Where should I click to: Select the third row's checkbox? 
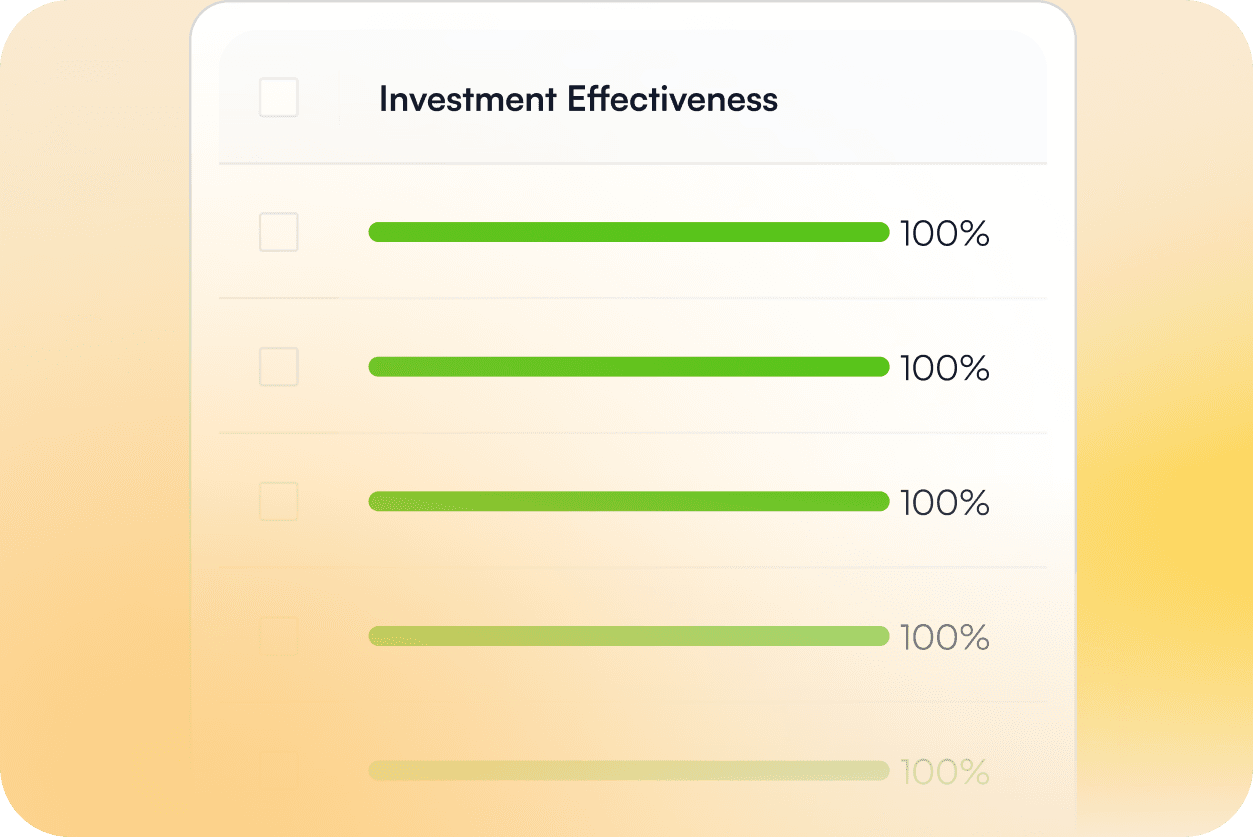tap(278, 501)
